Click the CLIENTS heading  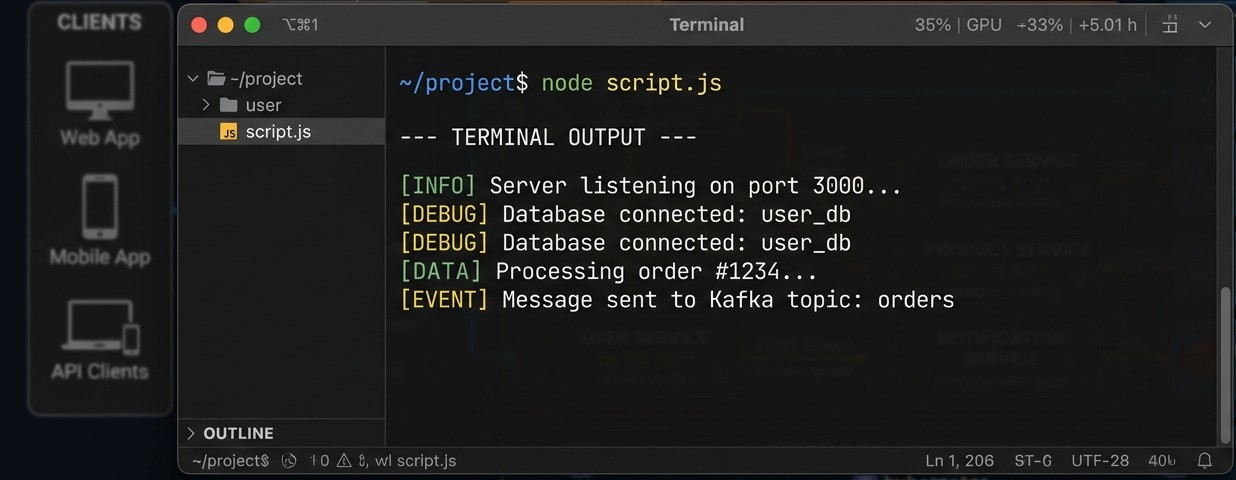pyautogui.click(x=99, y=22)
